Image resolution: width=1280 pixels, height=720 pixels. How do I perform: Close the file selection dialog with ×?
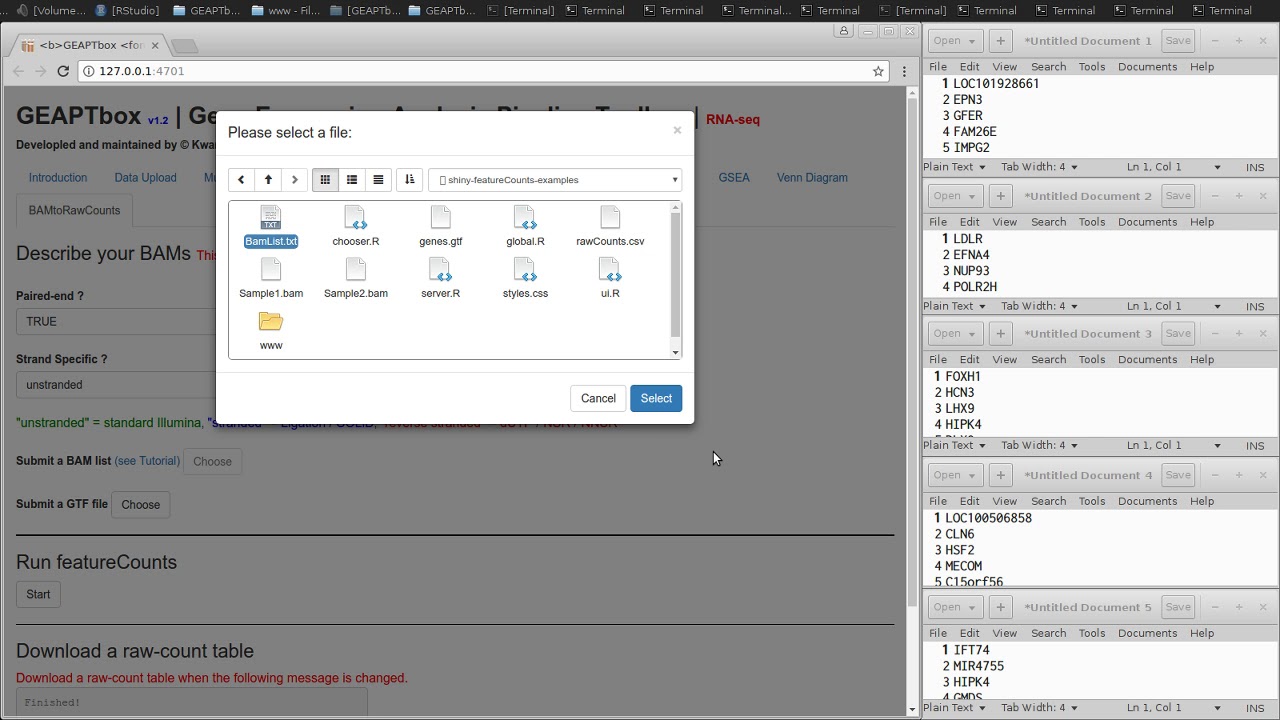click(677, 131)
